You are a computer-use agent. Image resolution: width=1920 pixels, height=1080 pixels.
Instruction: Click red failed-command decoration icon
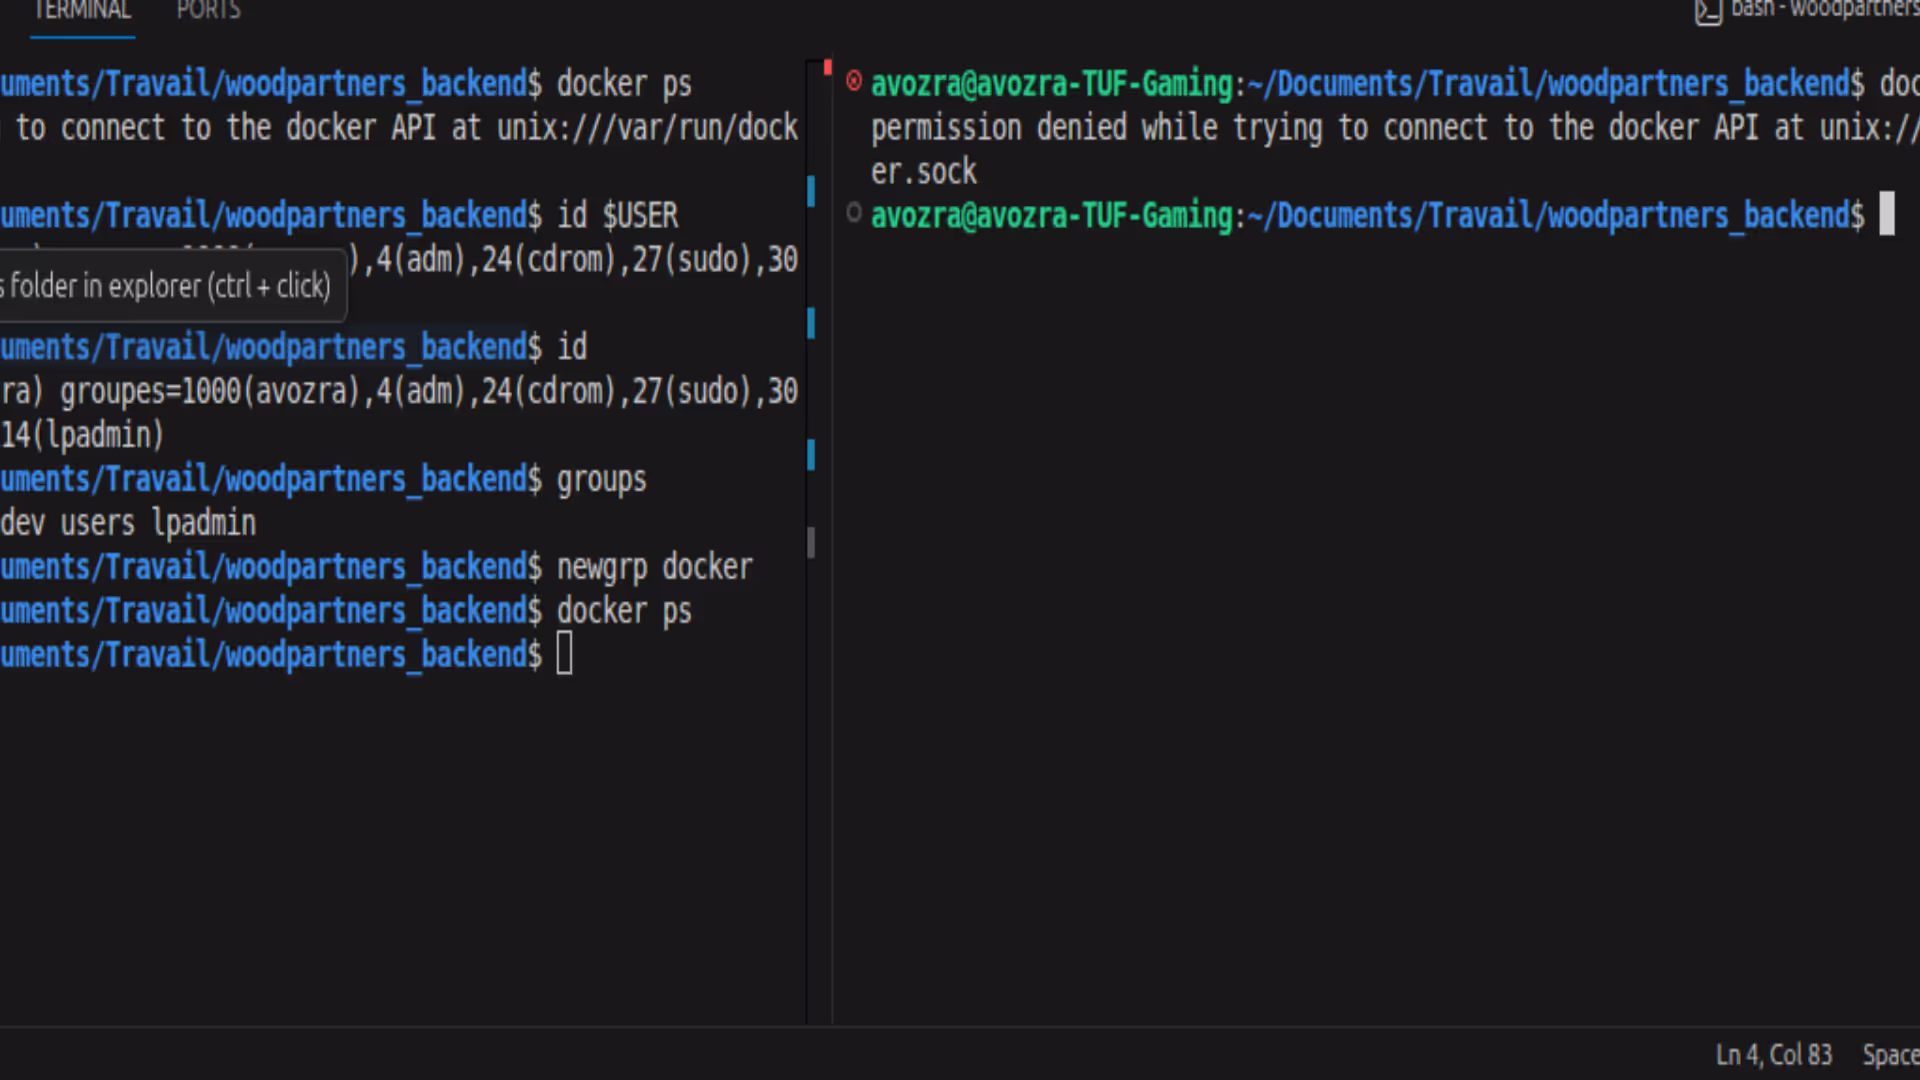tap(854, 80)
